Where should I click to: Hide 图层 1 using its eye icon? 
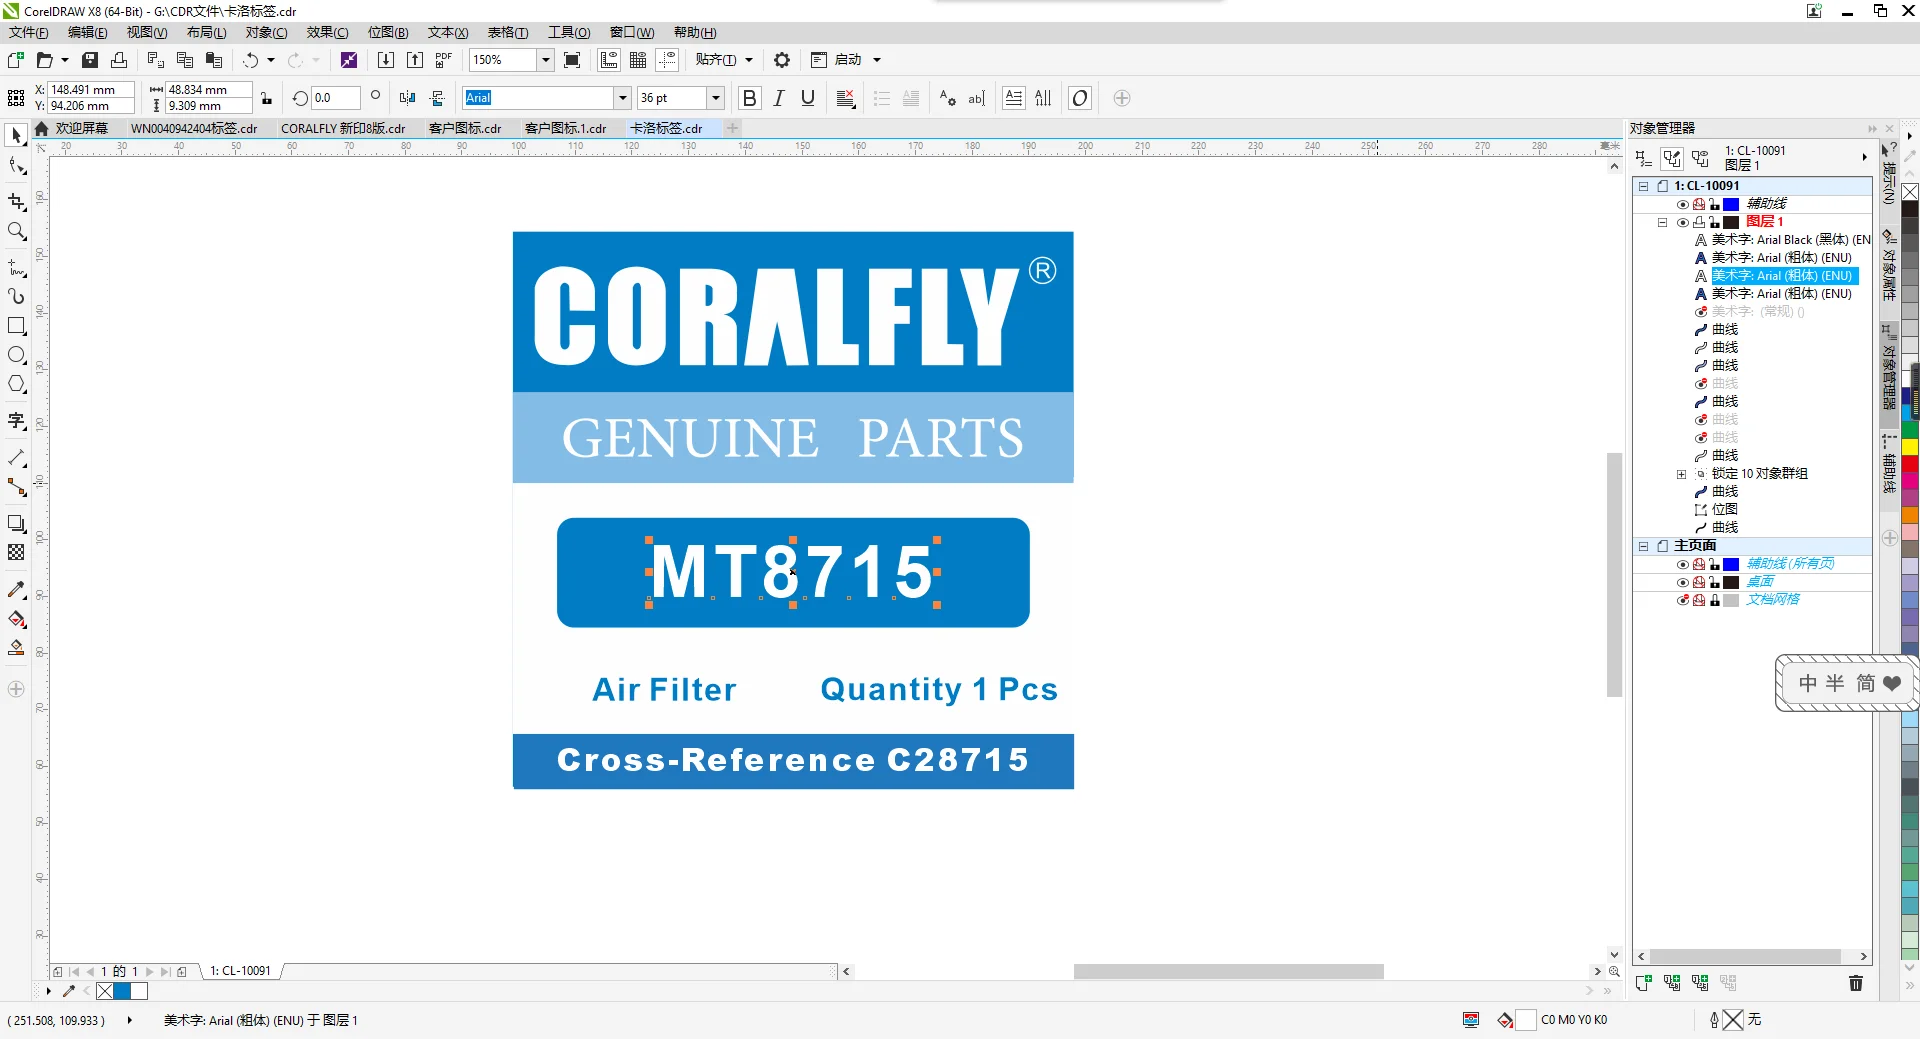1683,222
